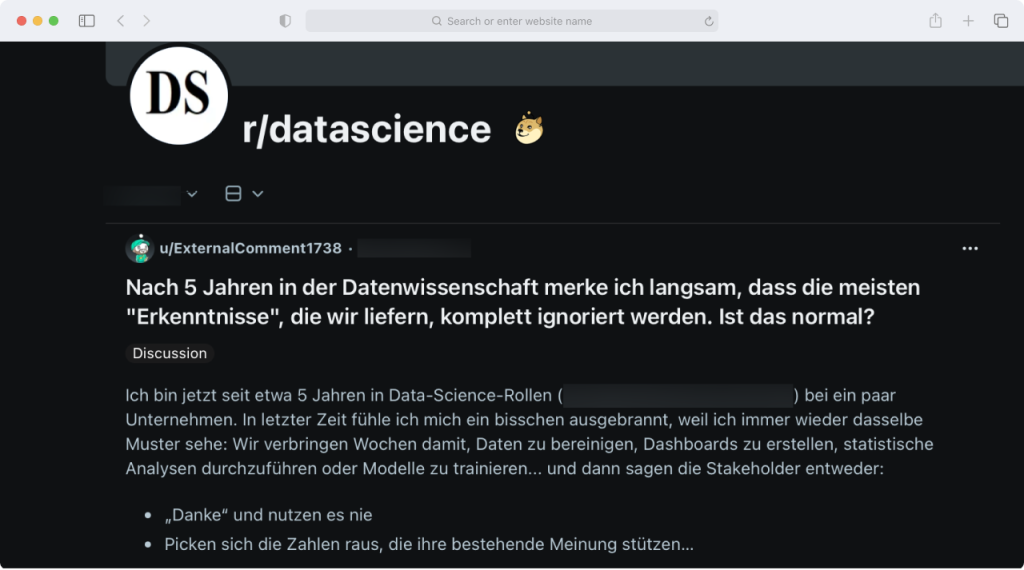Go back with the left arrow

tap(120, 21)
